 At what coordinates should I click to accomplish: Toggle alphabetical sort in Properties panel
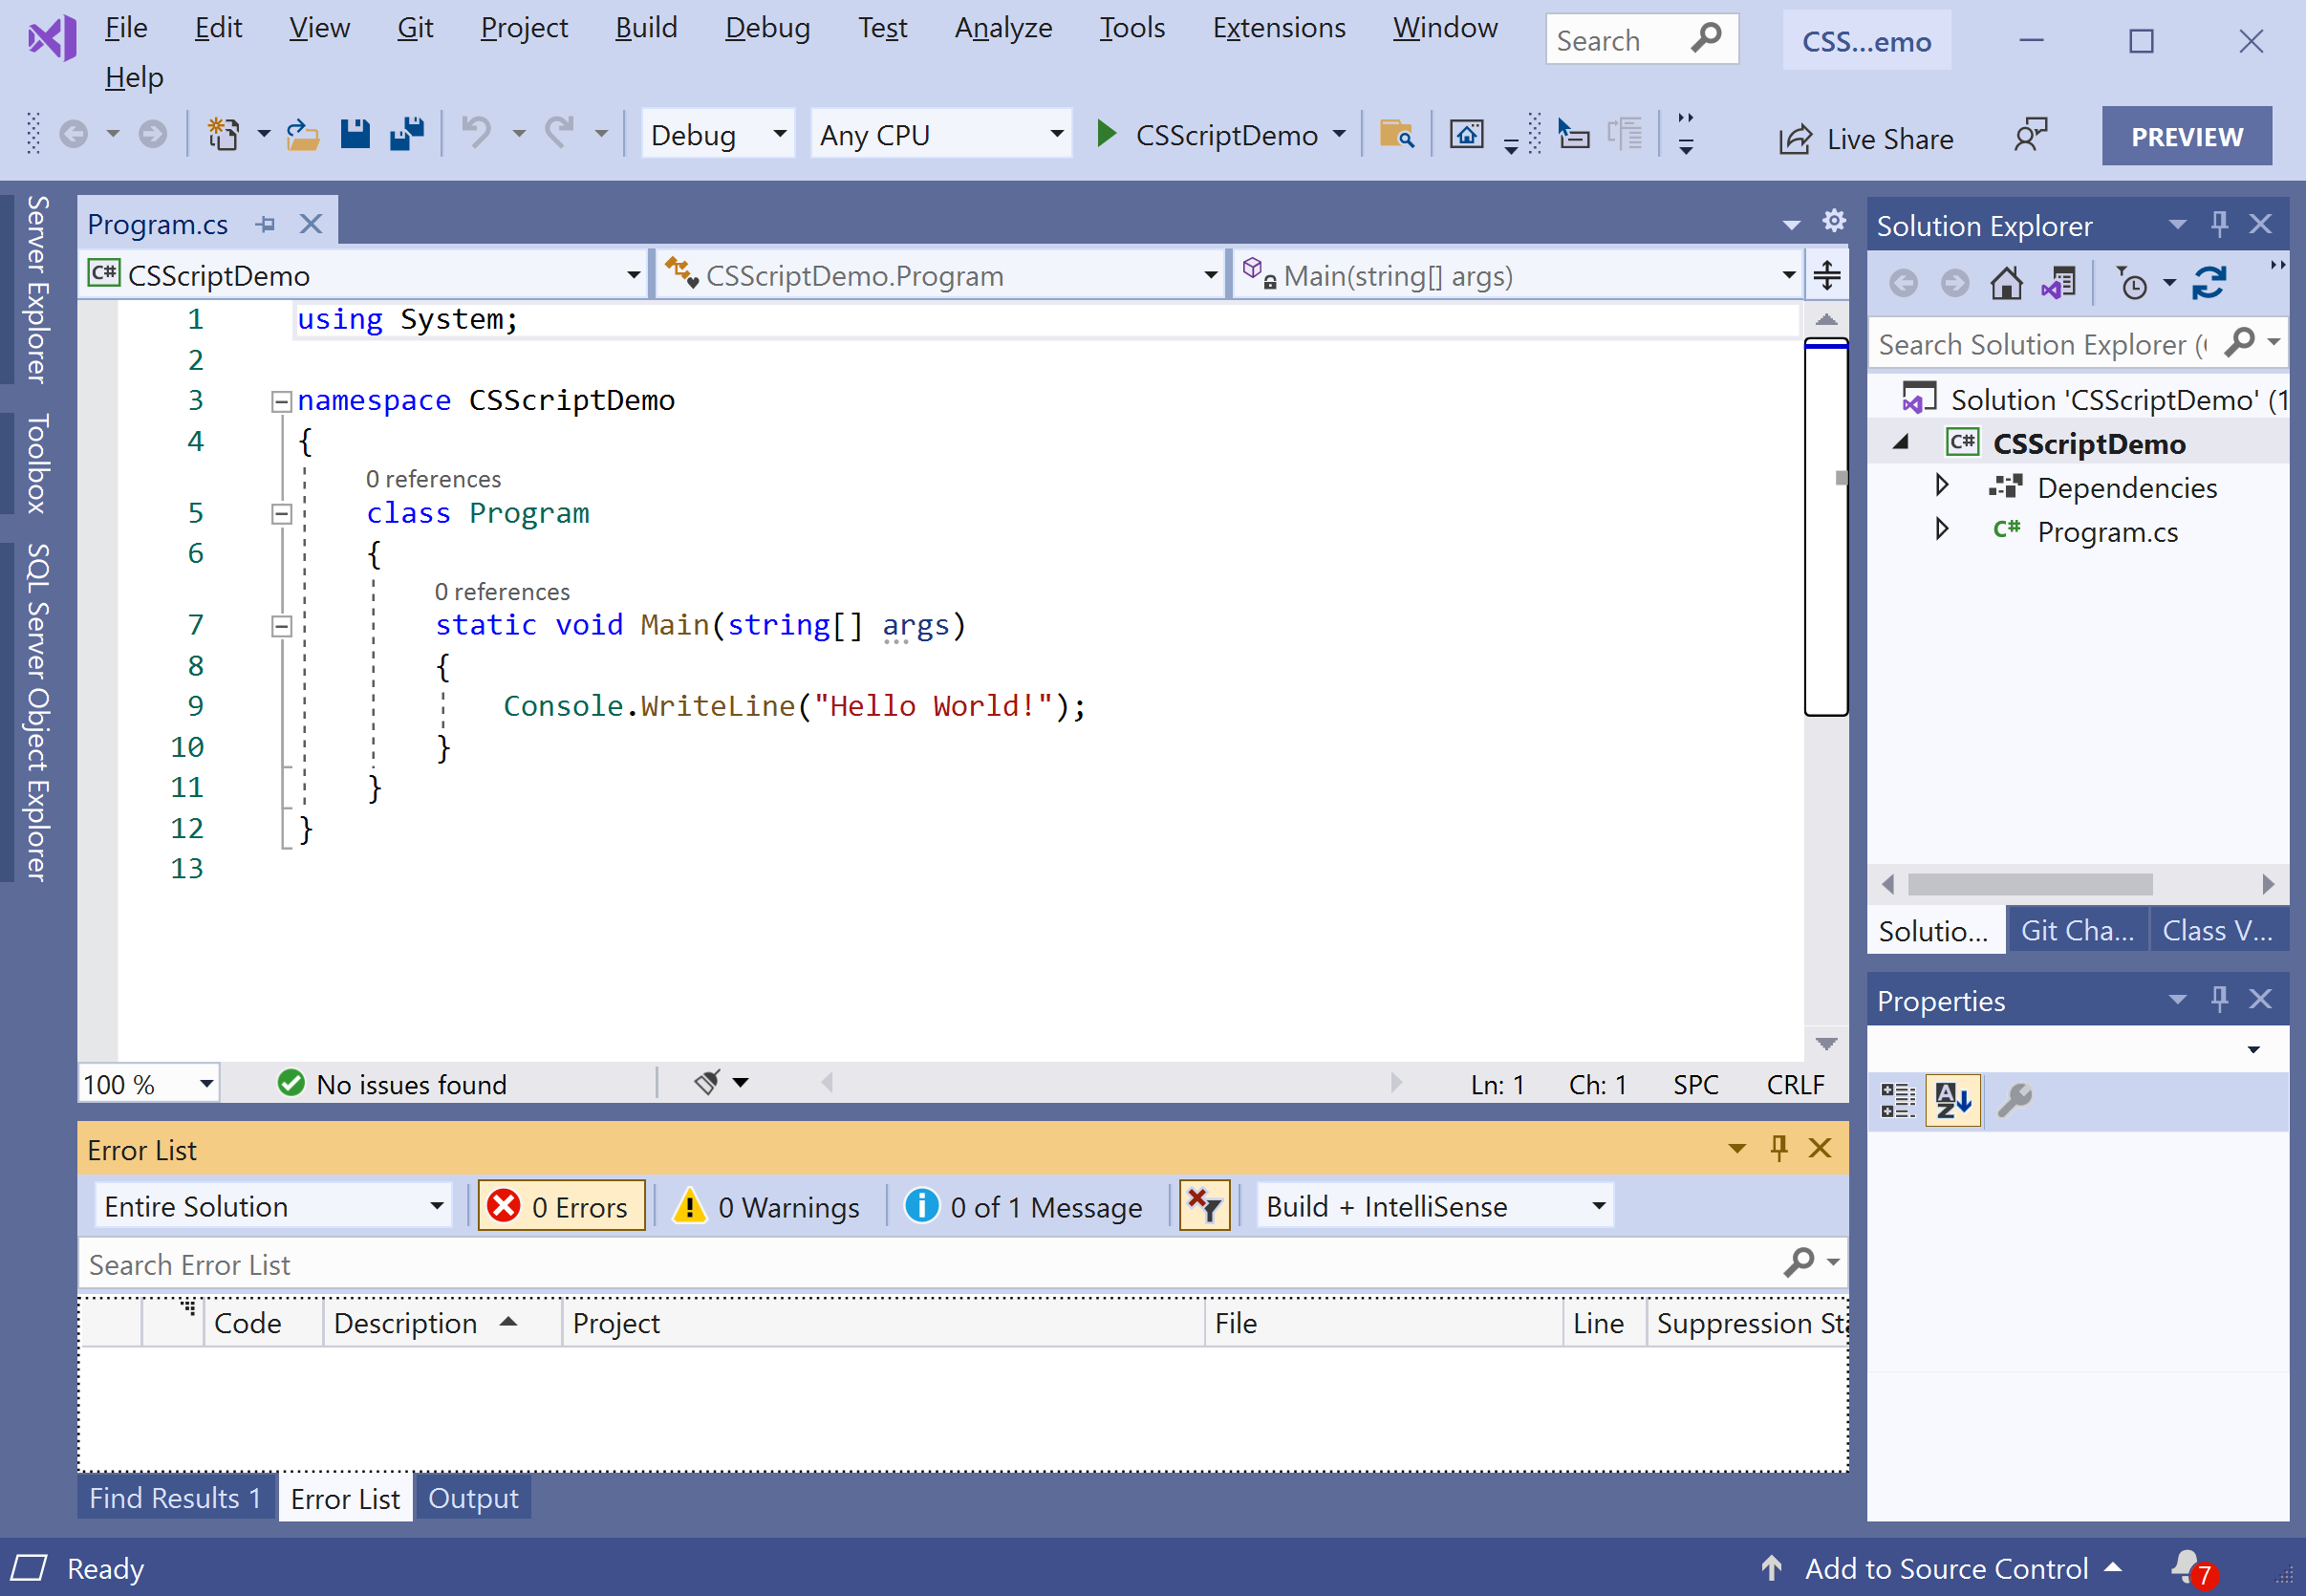(x=1952, y=1100)
